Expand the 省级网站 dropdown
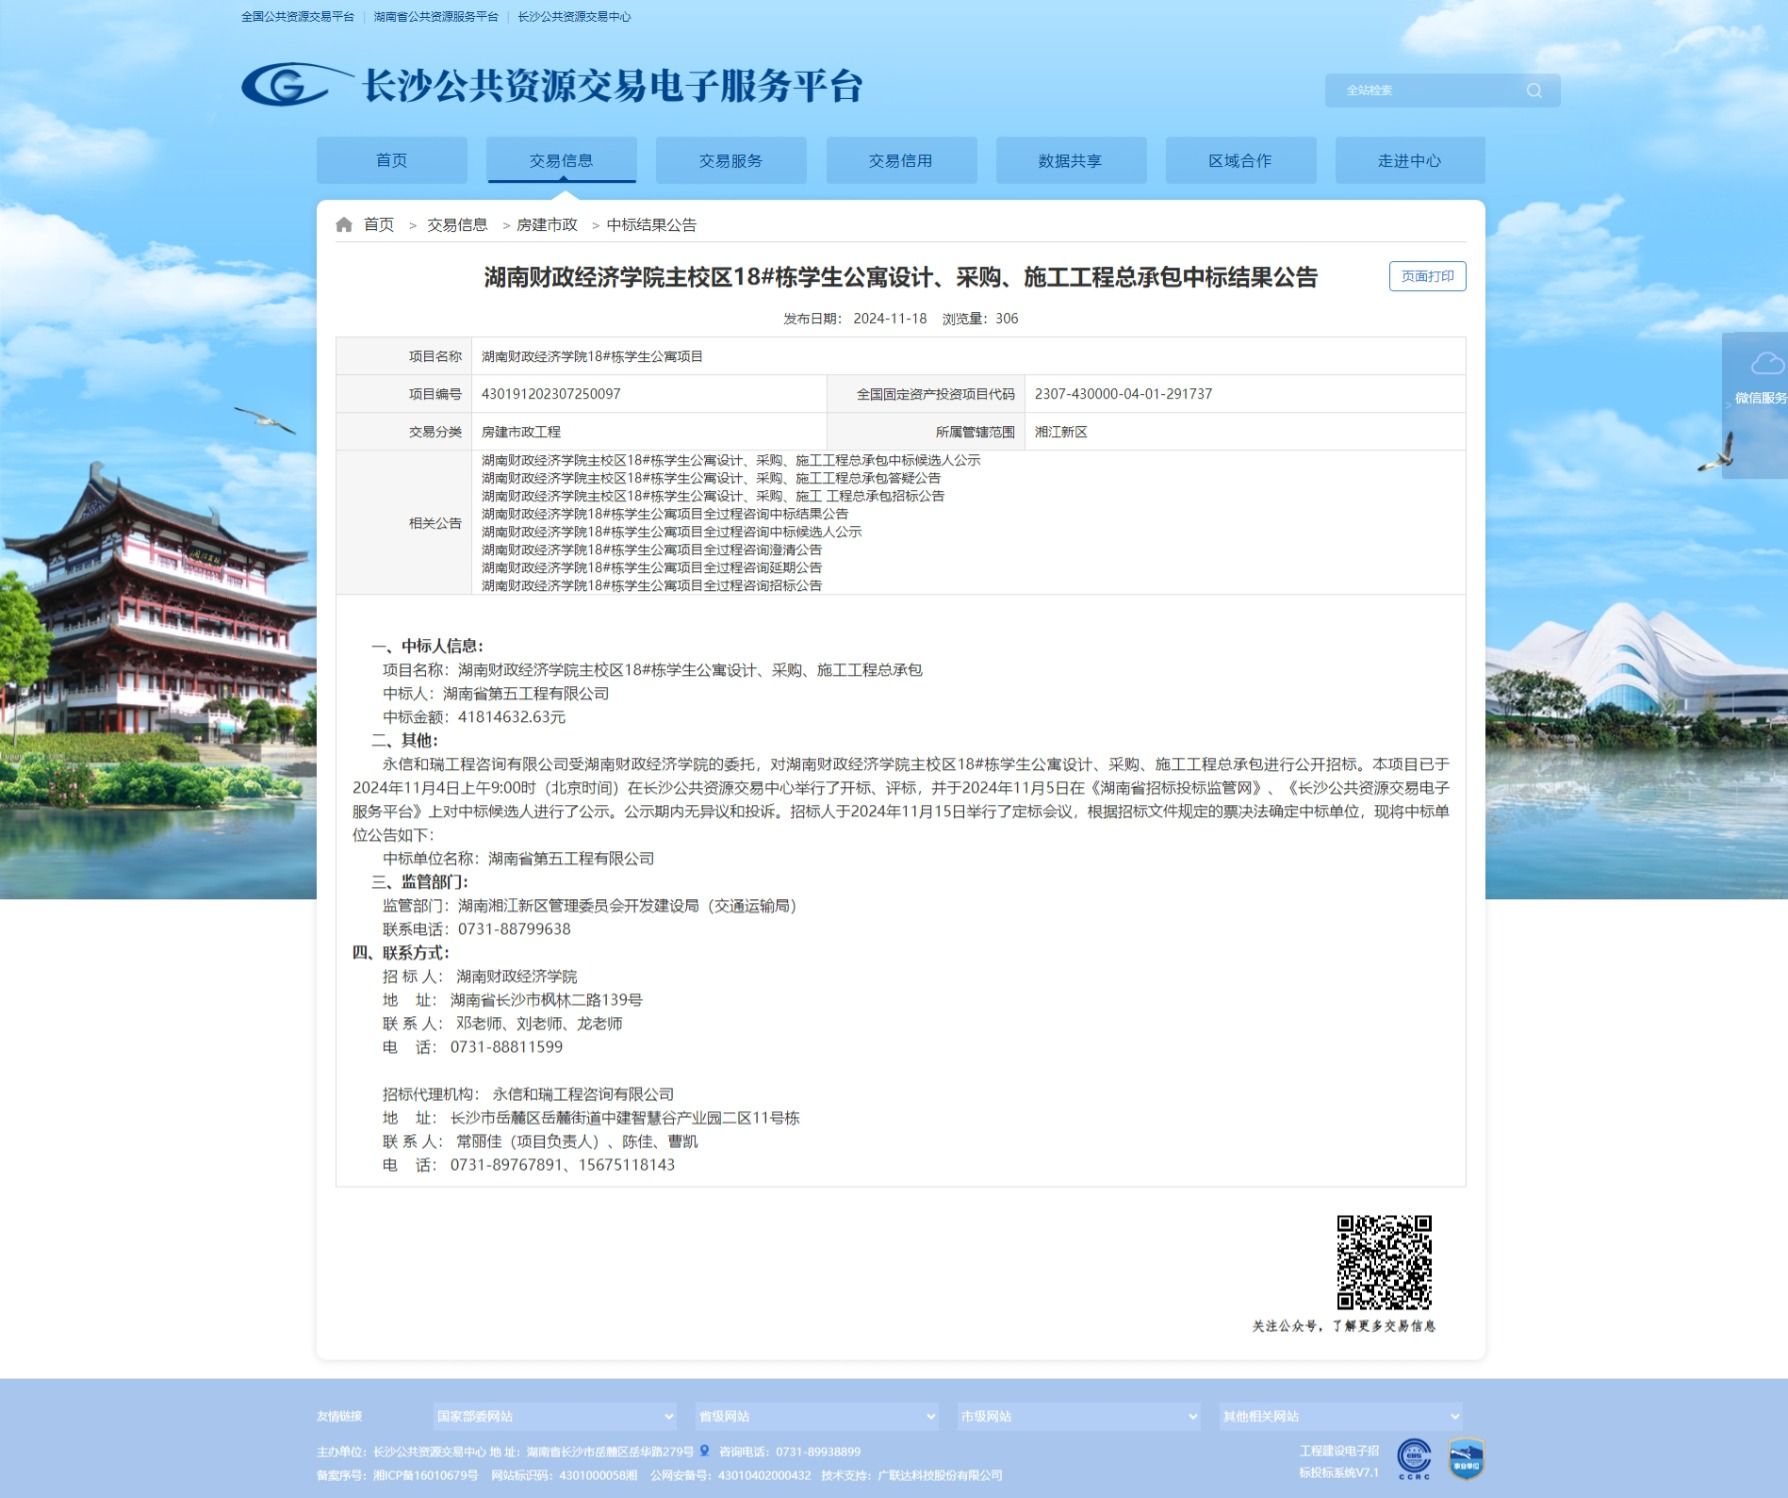1788x1498 pixels. click(x=816, y=1416)
